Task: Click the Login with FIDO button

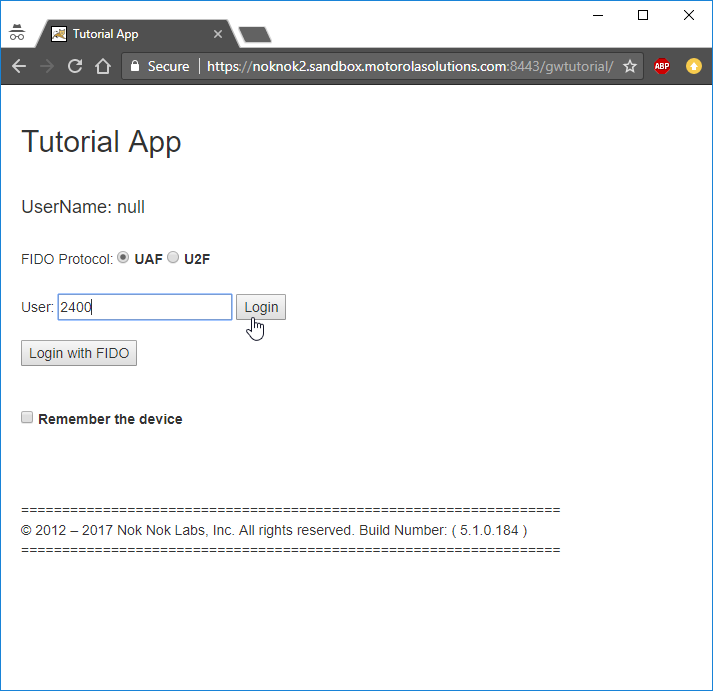Action: (79, 353)
